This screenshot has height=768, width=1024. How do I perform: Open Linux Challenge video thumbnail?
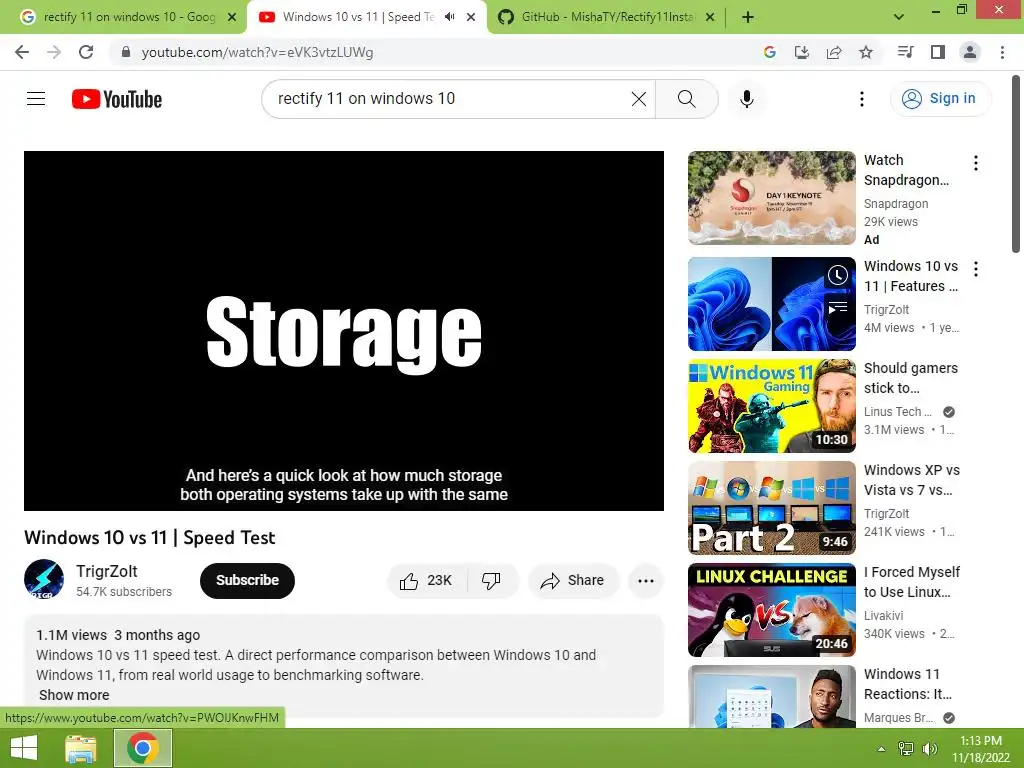pyautogui.click(x=771, y=610)
